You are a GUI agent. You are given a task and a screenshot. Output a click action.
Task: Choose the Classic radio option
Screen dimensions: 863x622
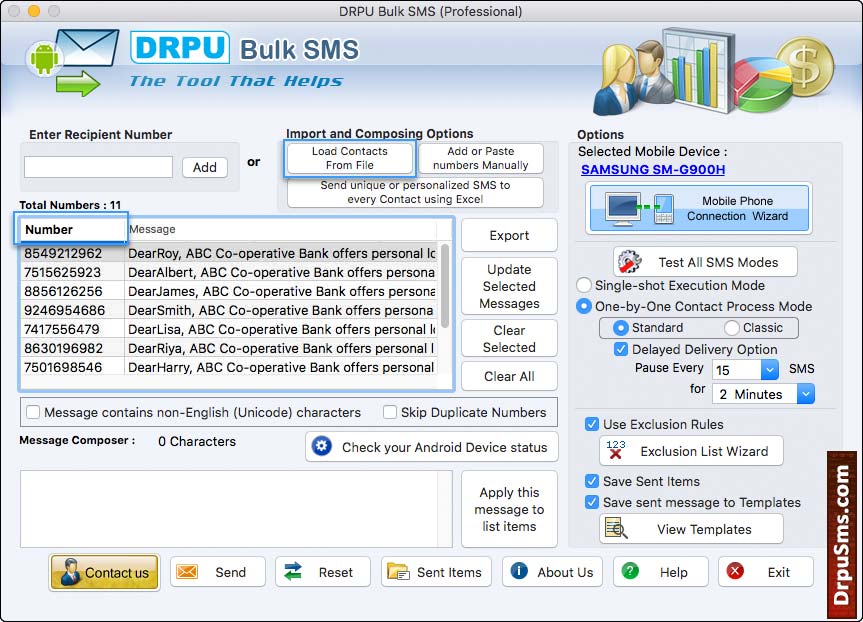(731, 328)
